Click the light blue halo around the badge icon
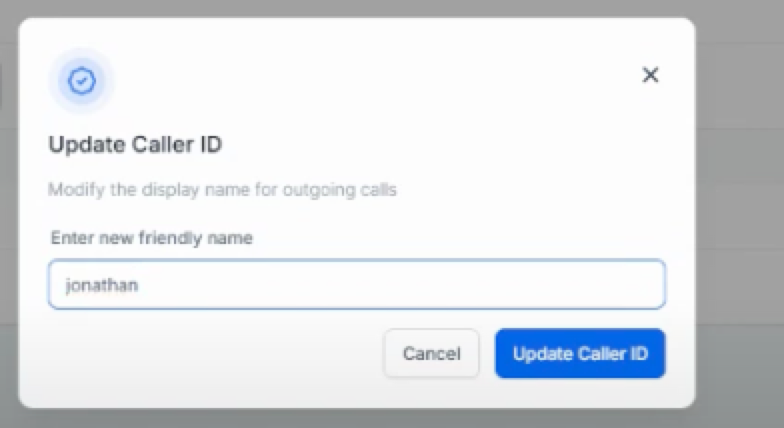Image resolution: width=784 pixels, height=428 pixels. (54, 81)
